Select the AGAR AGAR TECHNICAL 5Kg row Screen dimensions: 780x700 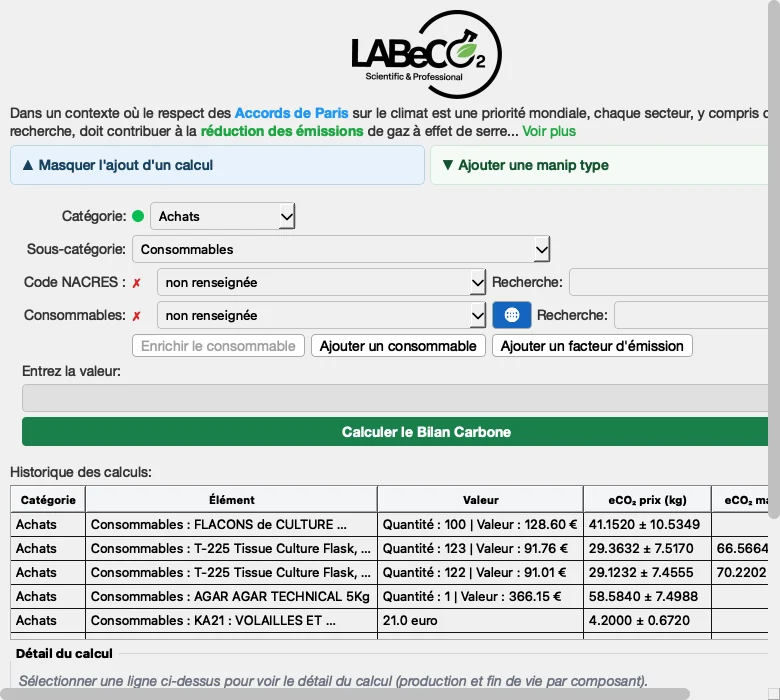pyautogui.click(x=389, y=596)
